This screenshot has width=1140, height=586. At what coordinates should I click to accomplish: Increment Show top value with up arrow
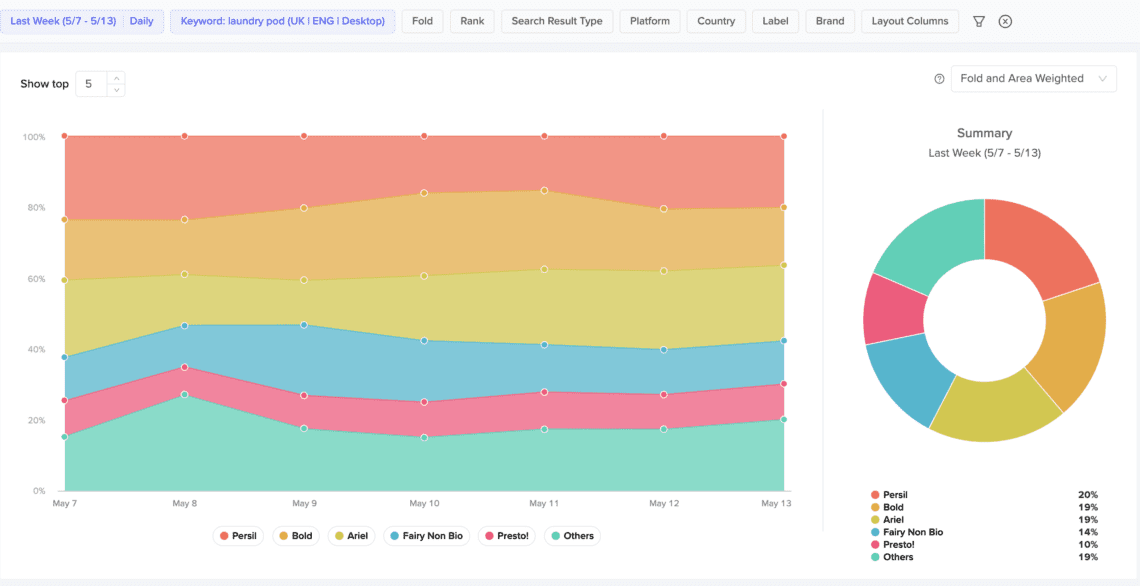[x=116, y=78]
